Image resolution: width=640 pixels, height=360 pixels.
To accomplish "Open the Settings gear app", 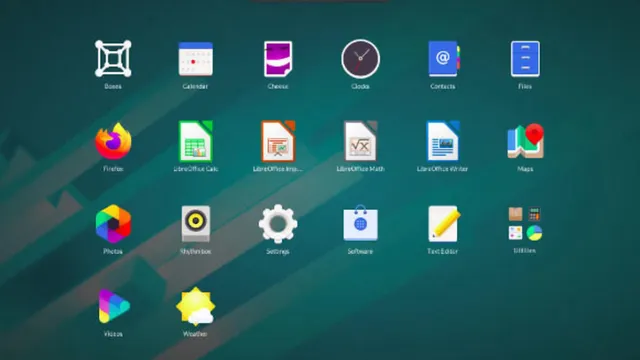I will point(278,224).
